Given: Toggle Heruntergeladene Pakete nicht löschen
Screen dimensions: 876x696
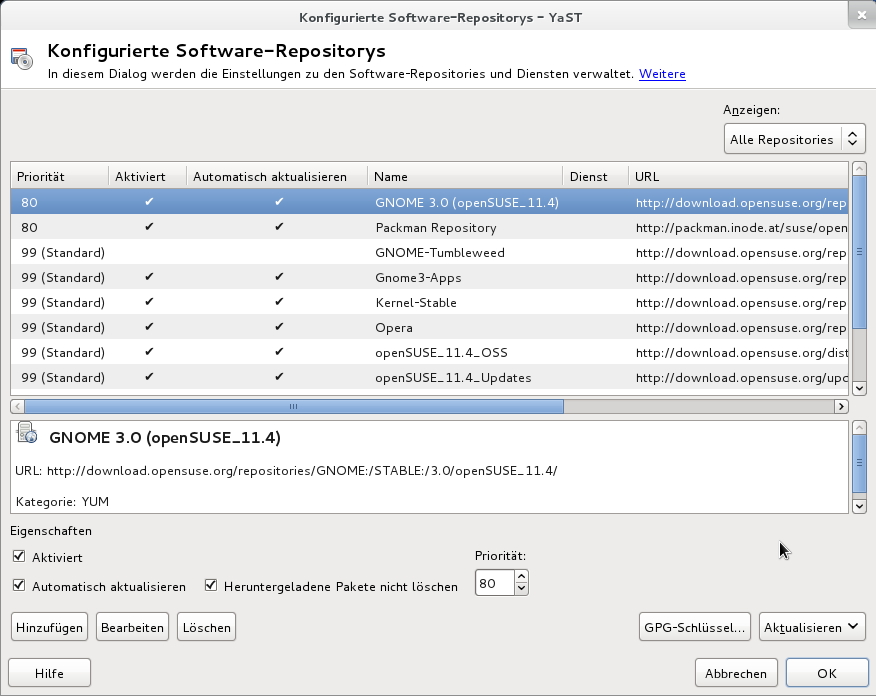Looking at the screenshot, I should 210,585.
